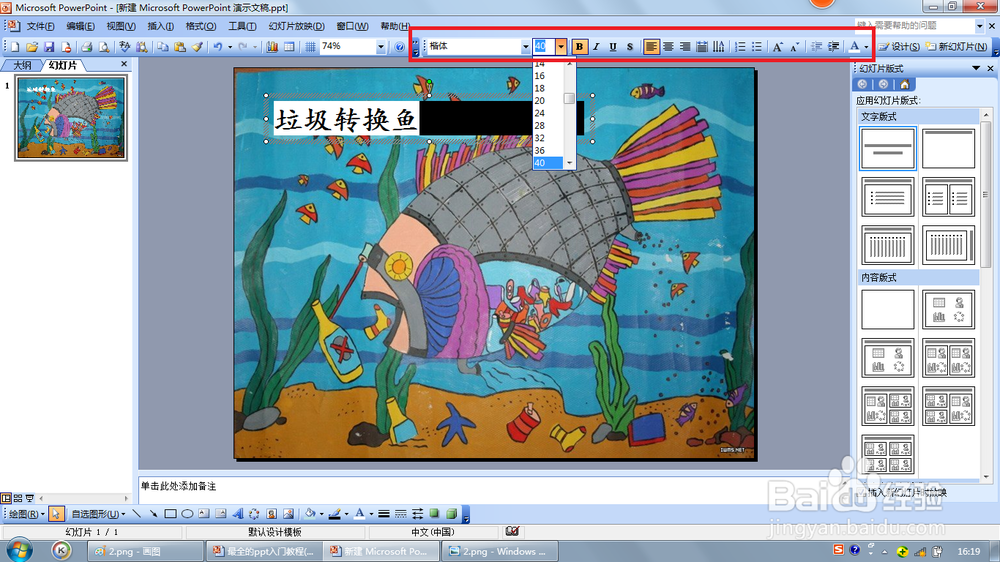Select the Rectangle shape tool
Viewport: 1000px width, 562px height.
point(170,514)
